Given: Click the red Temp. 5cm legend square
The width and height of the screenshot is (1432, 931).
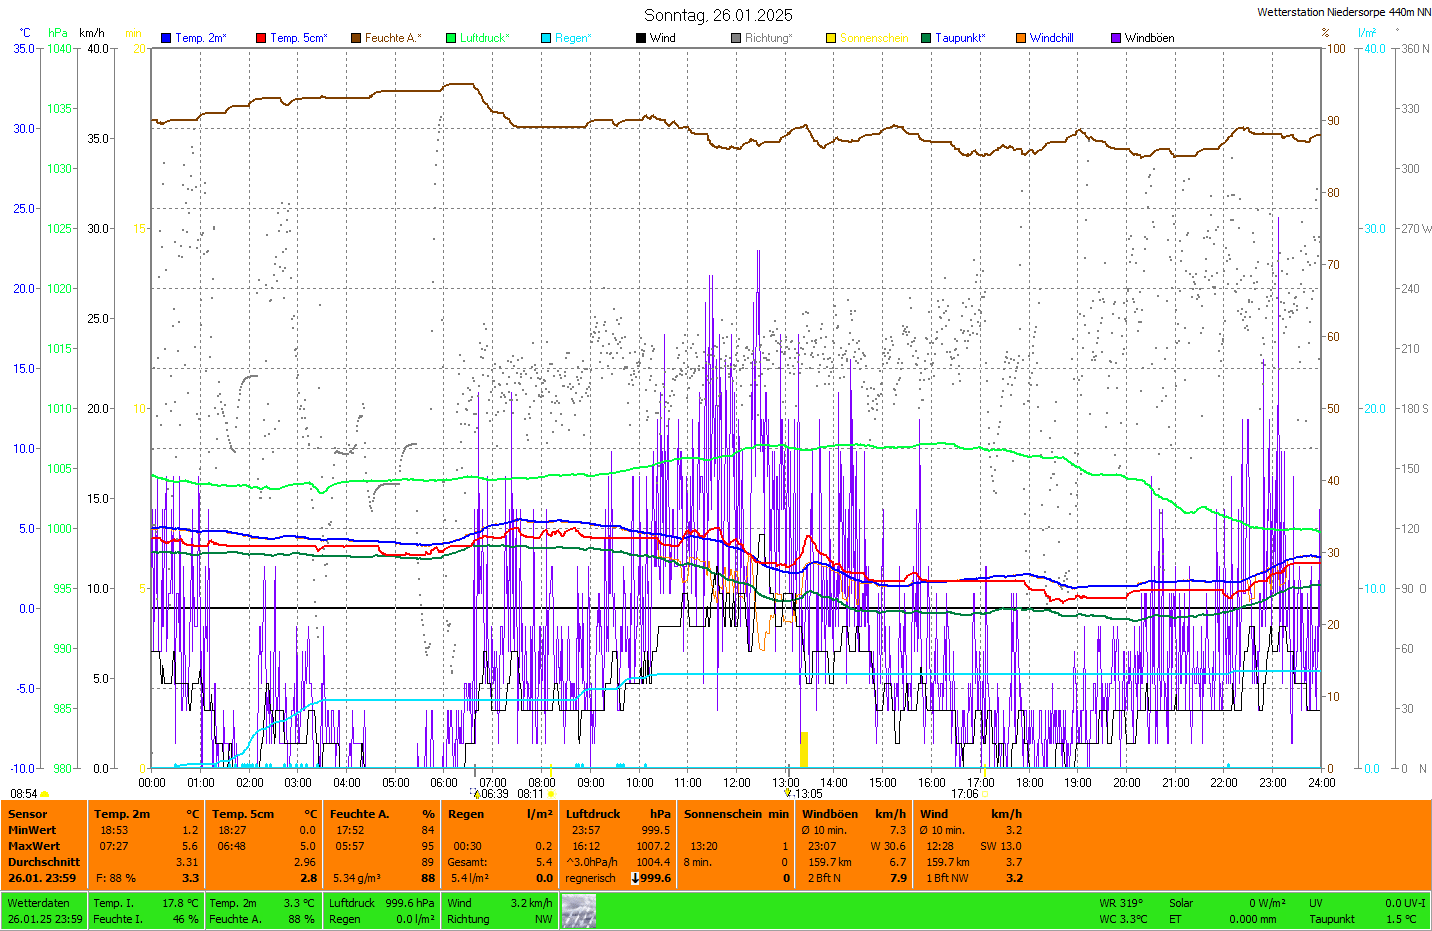Looking at the screenshot, I should (261, 38).
